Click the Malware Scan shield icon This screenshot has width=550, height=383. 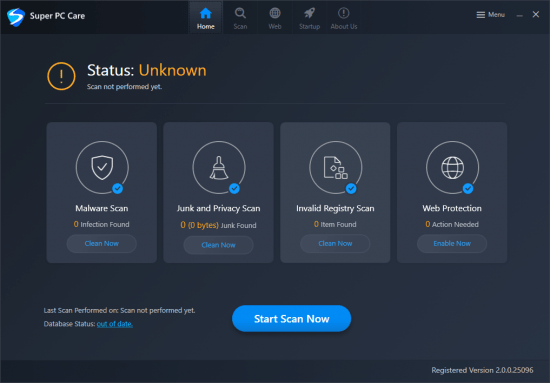click(x=102, y=167)
